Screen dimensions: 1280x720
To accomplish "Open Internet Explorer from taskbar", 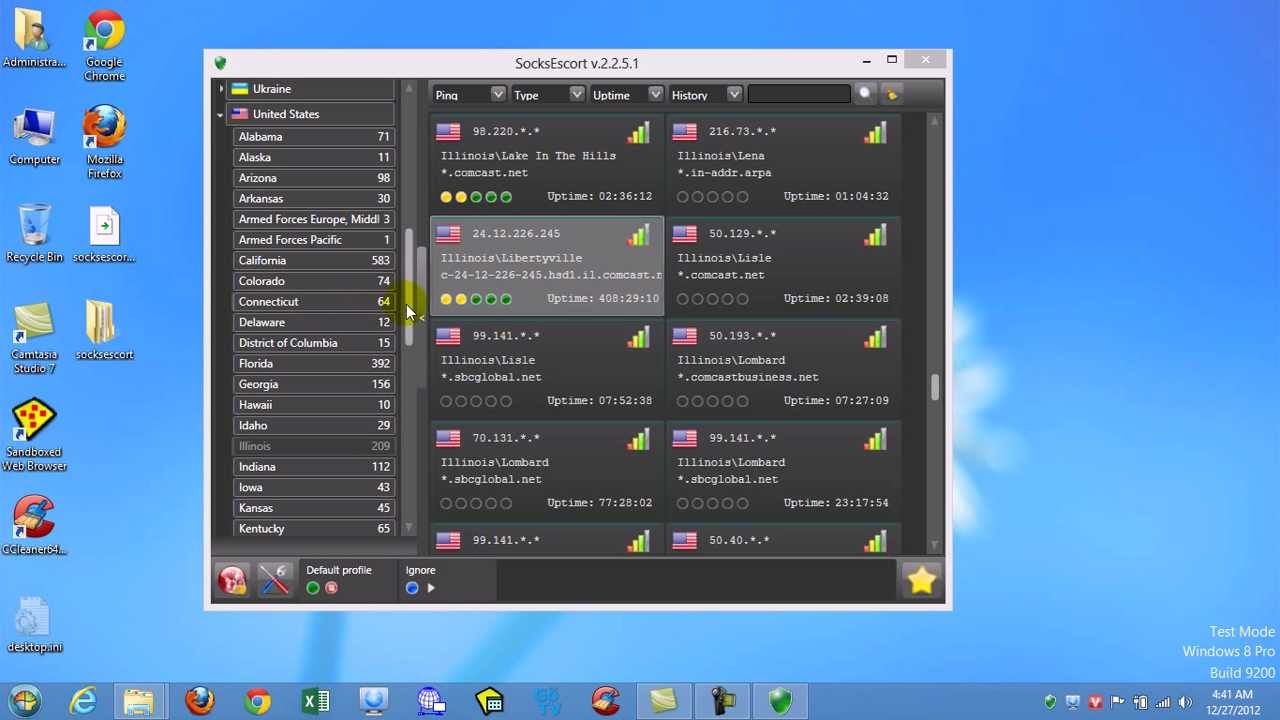I will [83, 701].
